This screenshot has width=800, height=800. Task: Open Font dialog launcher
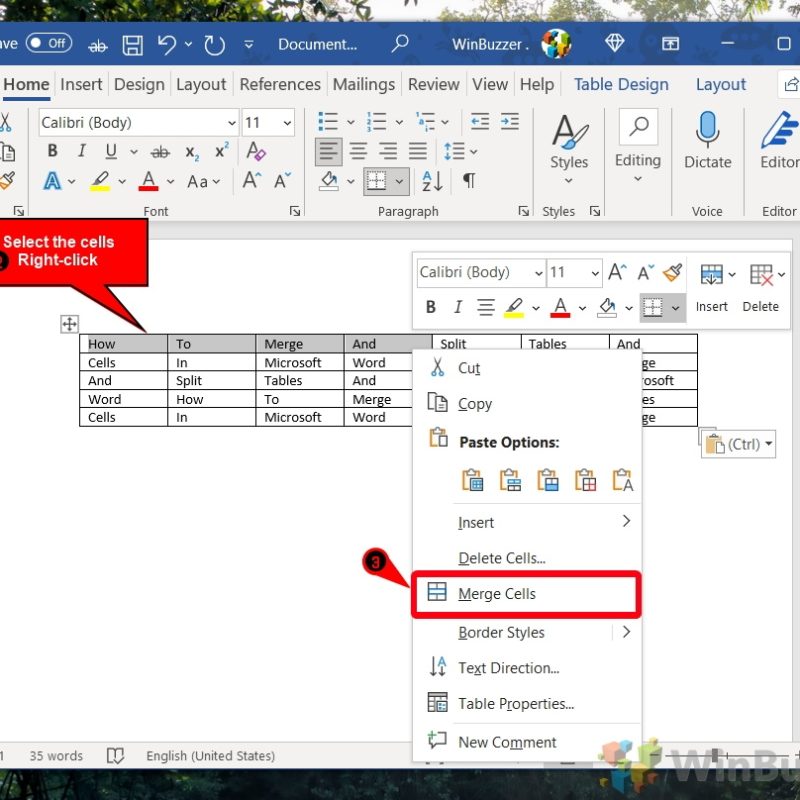295,211
